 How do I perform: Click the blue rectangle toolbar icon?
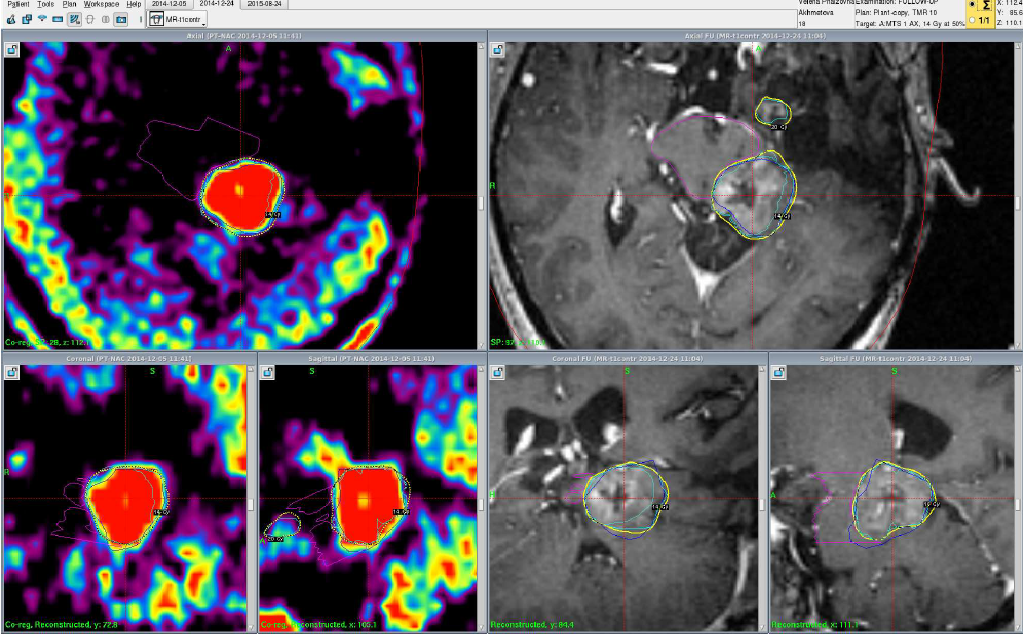coord(58,19)
